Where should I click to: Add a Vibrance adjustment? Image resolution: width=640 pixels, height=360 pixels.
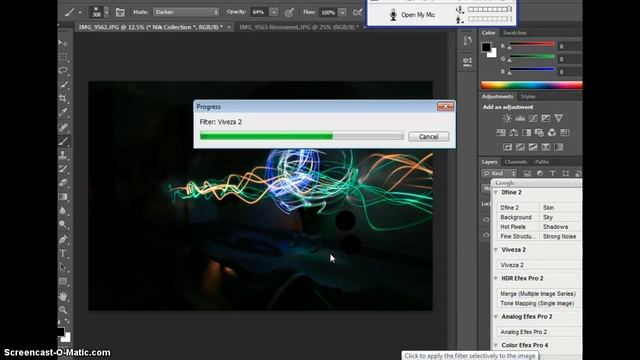coord(558,118)
